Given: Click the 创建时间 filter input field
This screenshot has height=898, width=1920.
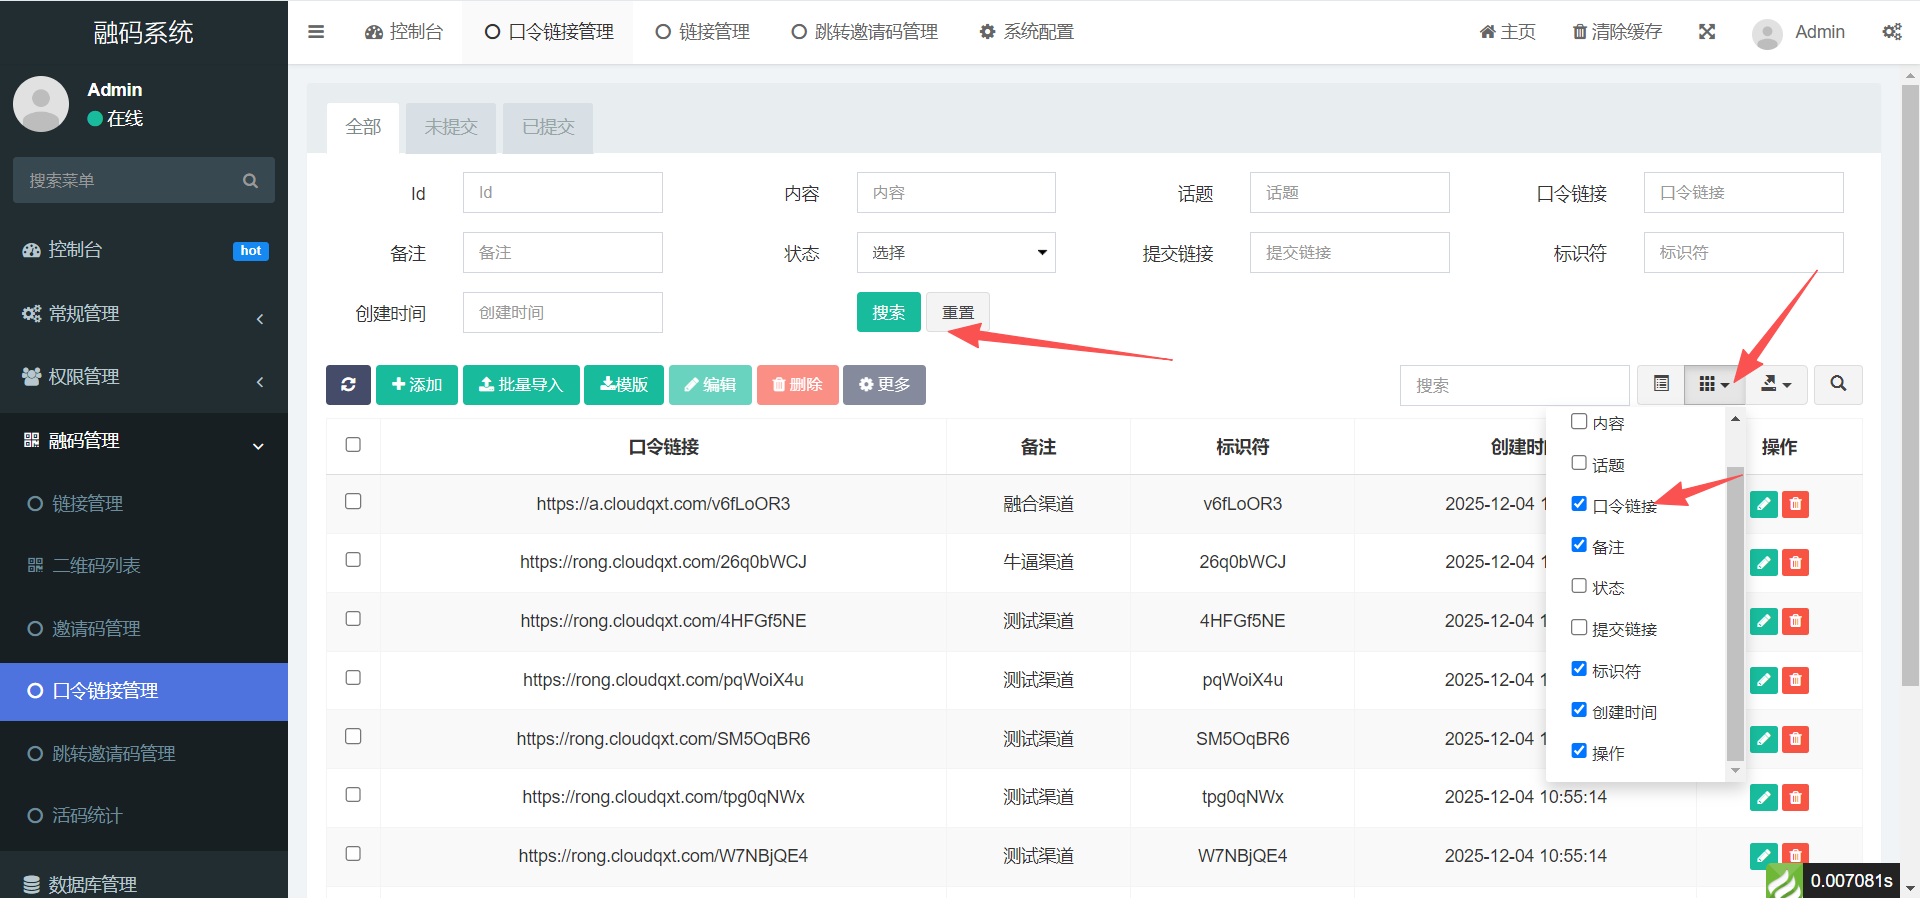Looking at the screenshot, I should (x=562, y=313).
